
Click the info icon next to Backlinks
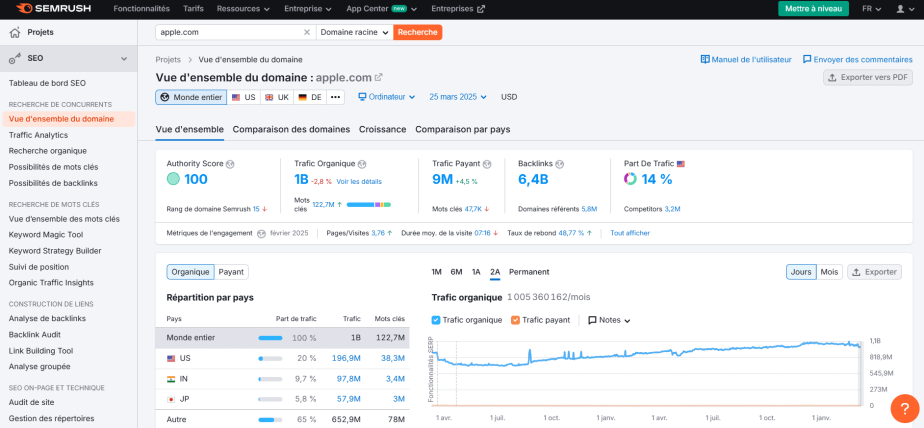[560, 164]
